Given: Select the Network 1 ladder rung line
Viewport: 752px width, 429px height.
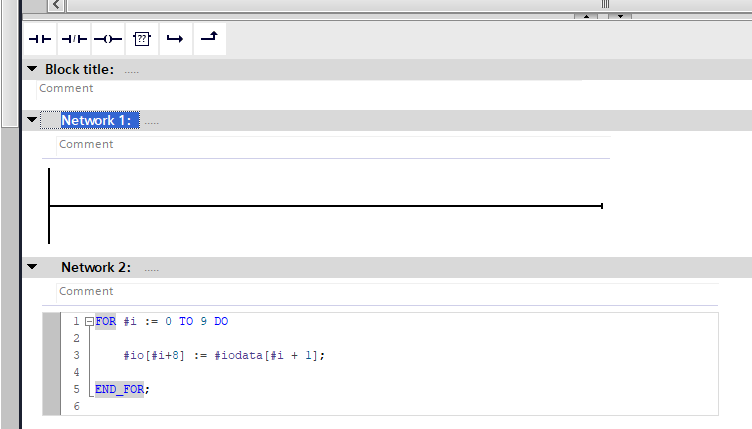Looking at the screenshot, I should coord(326,206).
